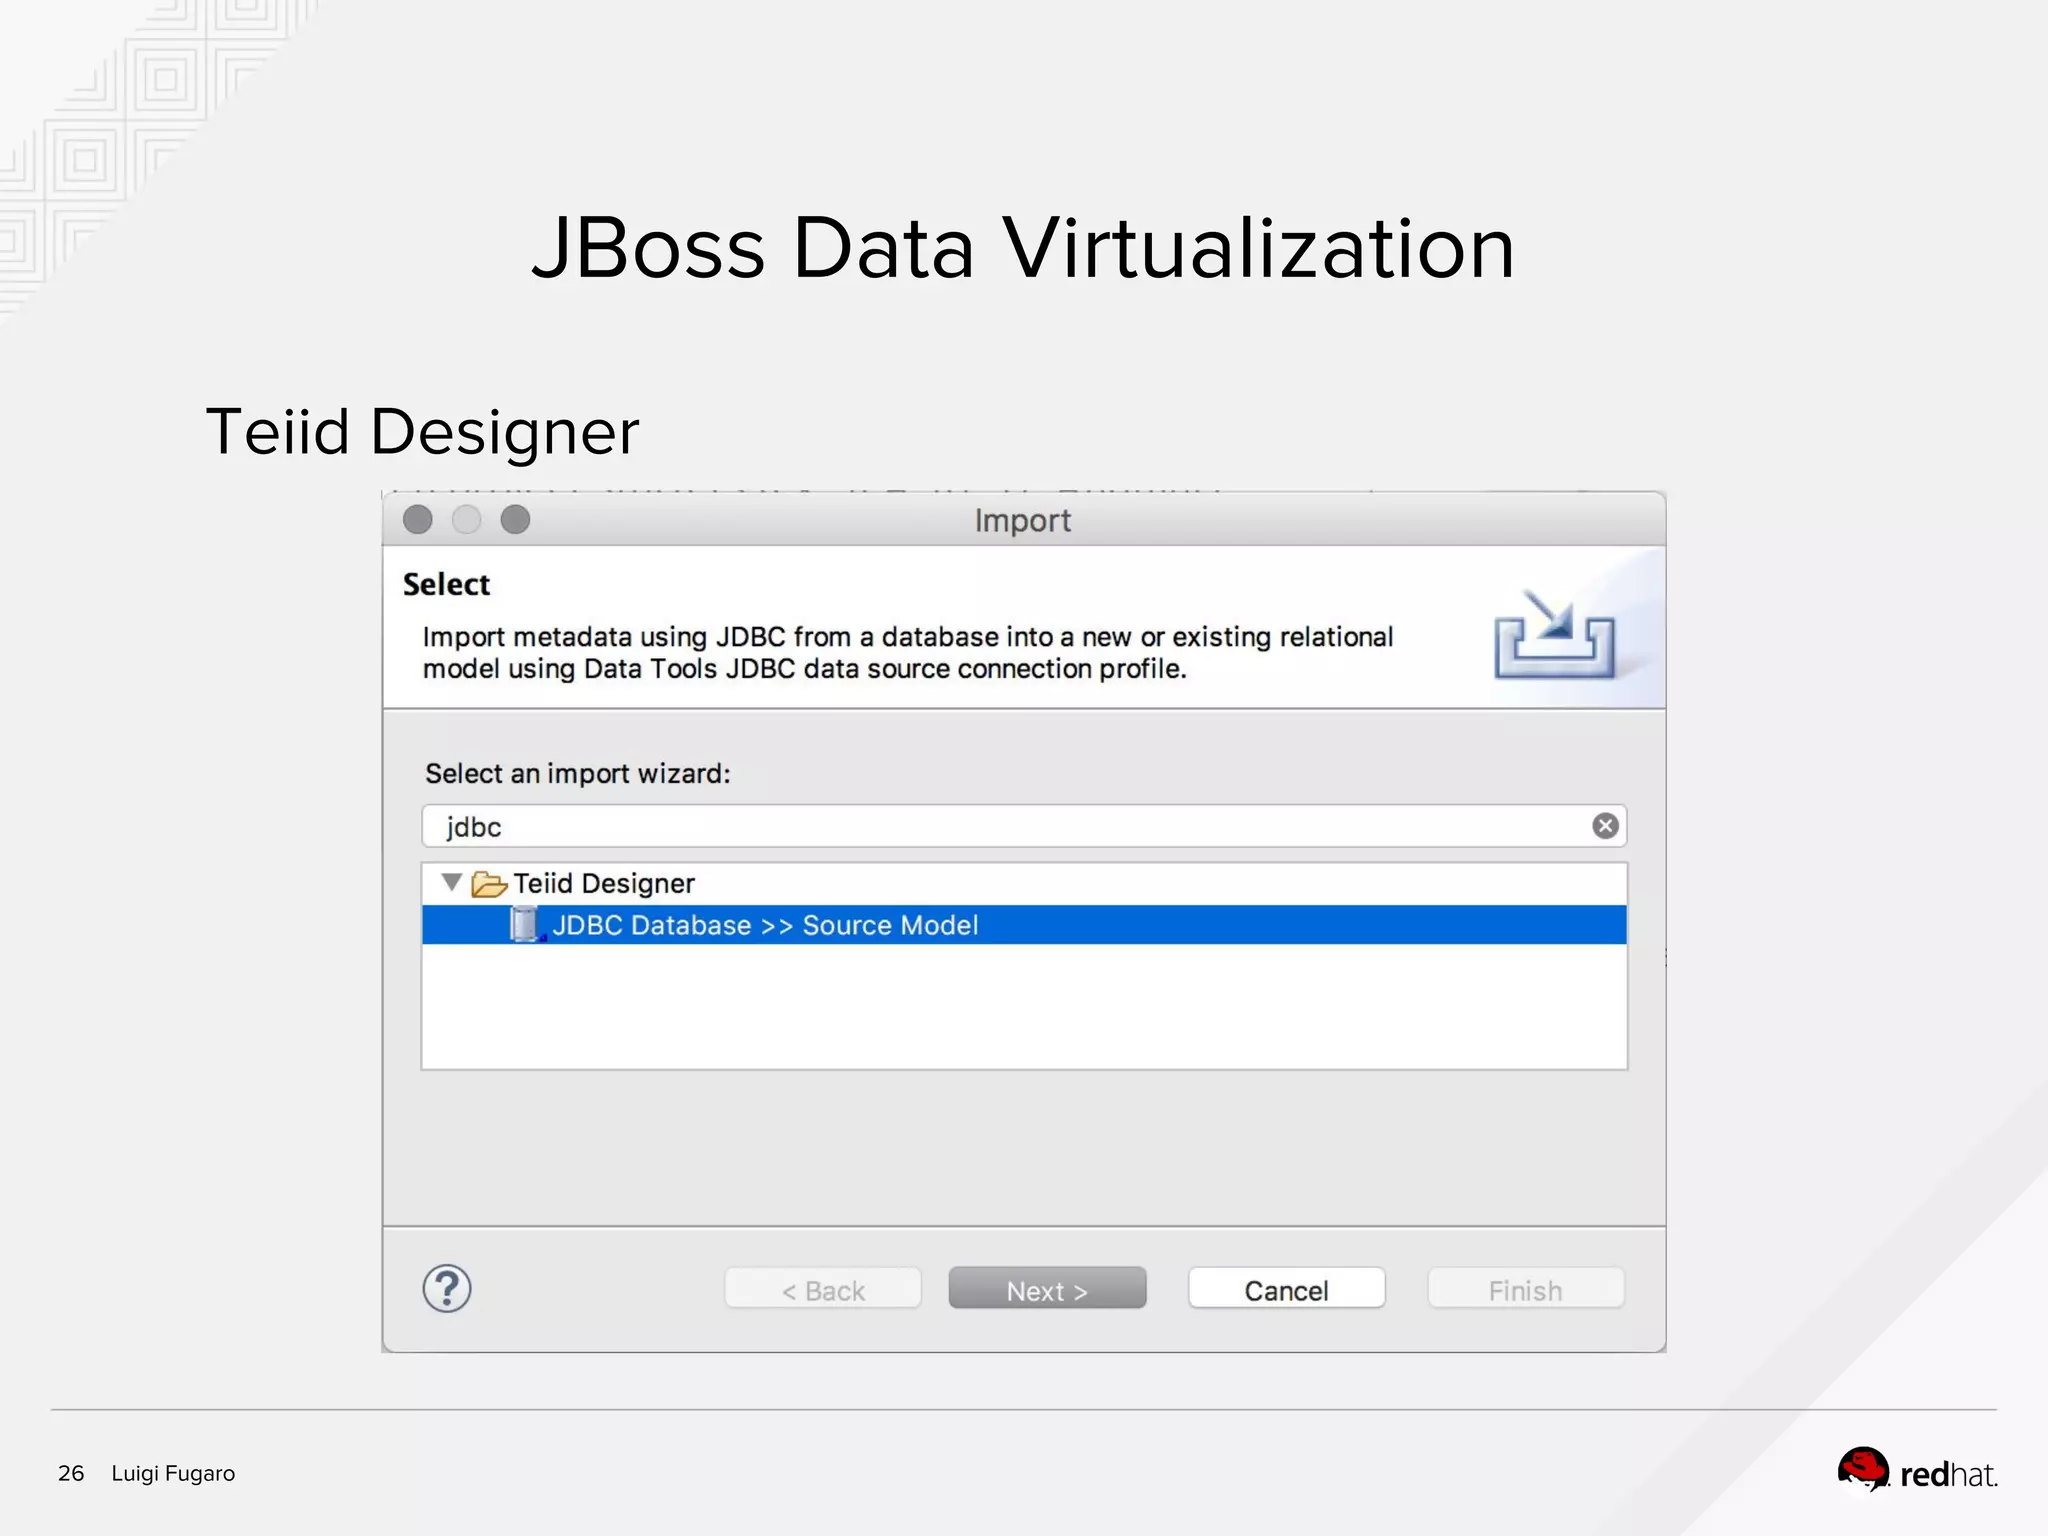Select the Teiid Designer tree label
This screenshot has width=2048, height=1536.
pos(604,884)
